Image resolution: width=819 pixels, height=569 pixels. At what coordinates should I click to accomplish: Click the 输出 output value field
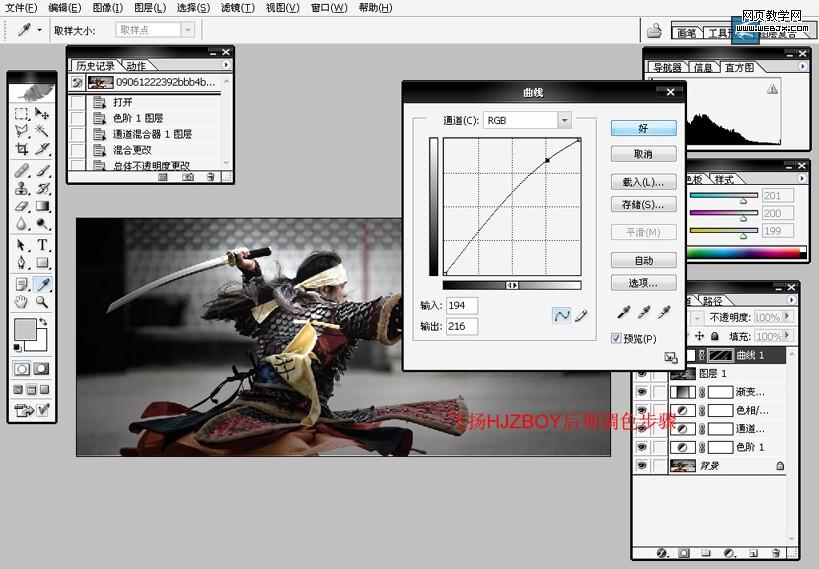point(462,326)
